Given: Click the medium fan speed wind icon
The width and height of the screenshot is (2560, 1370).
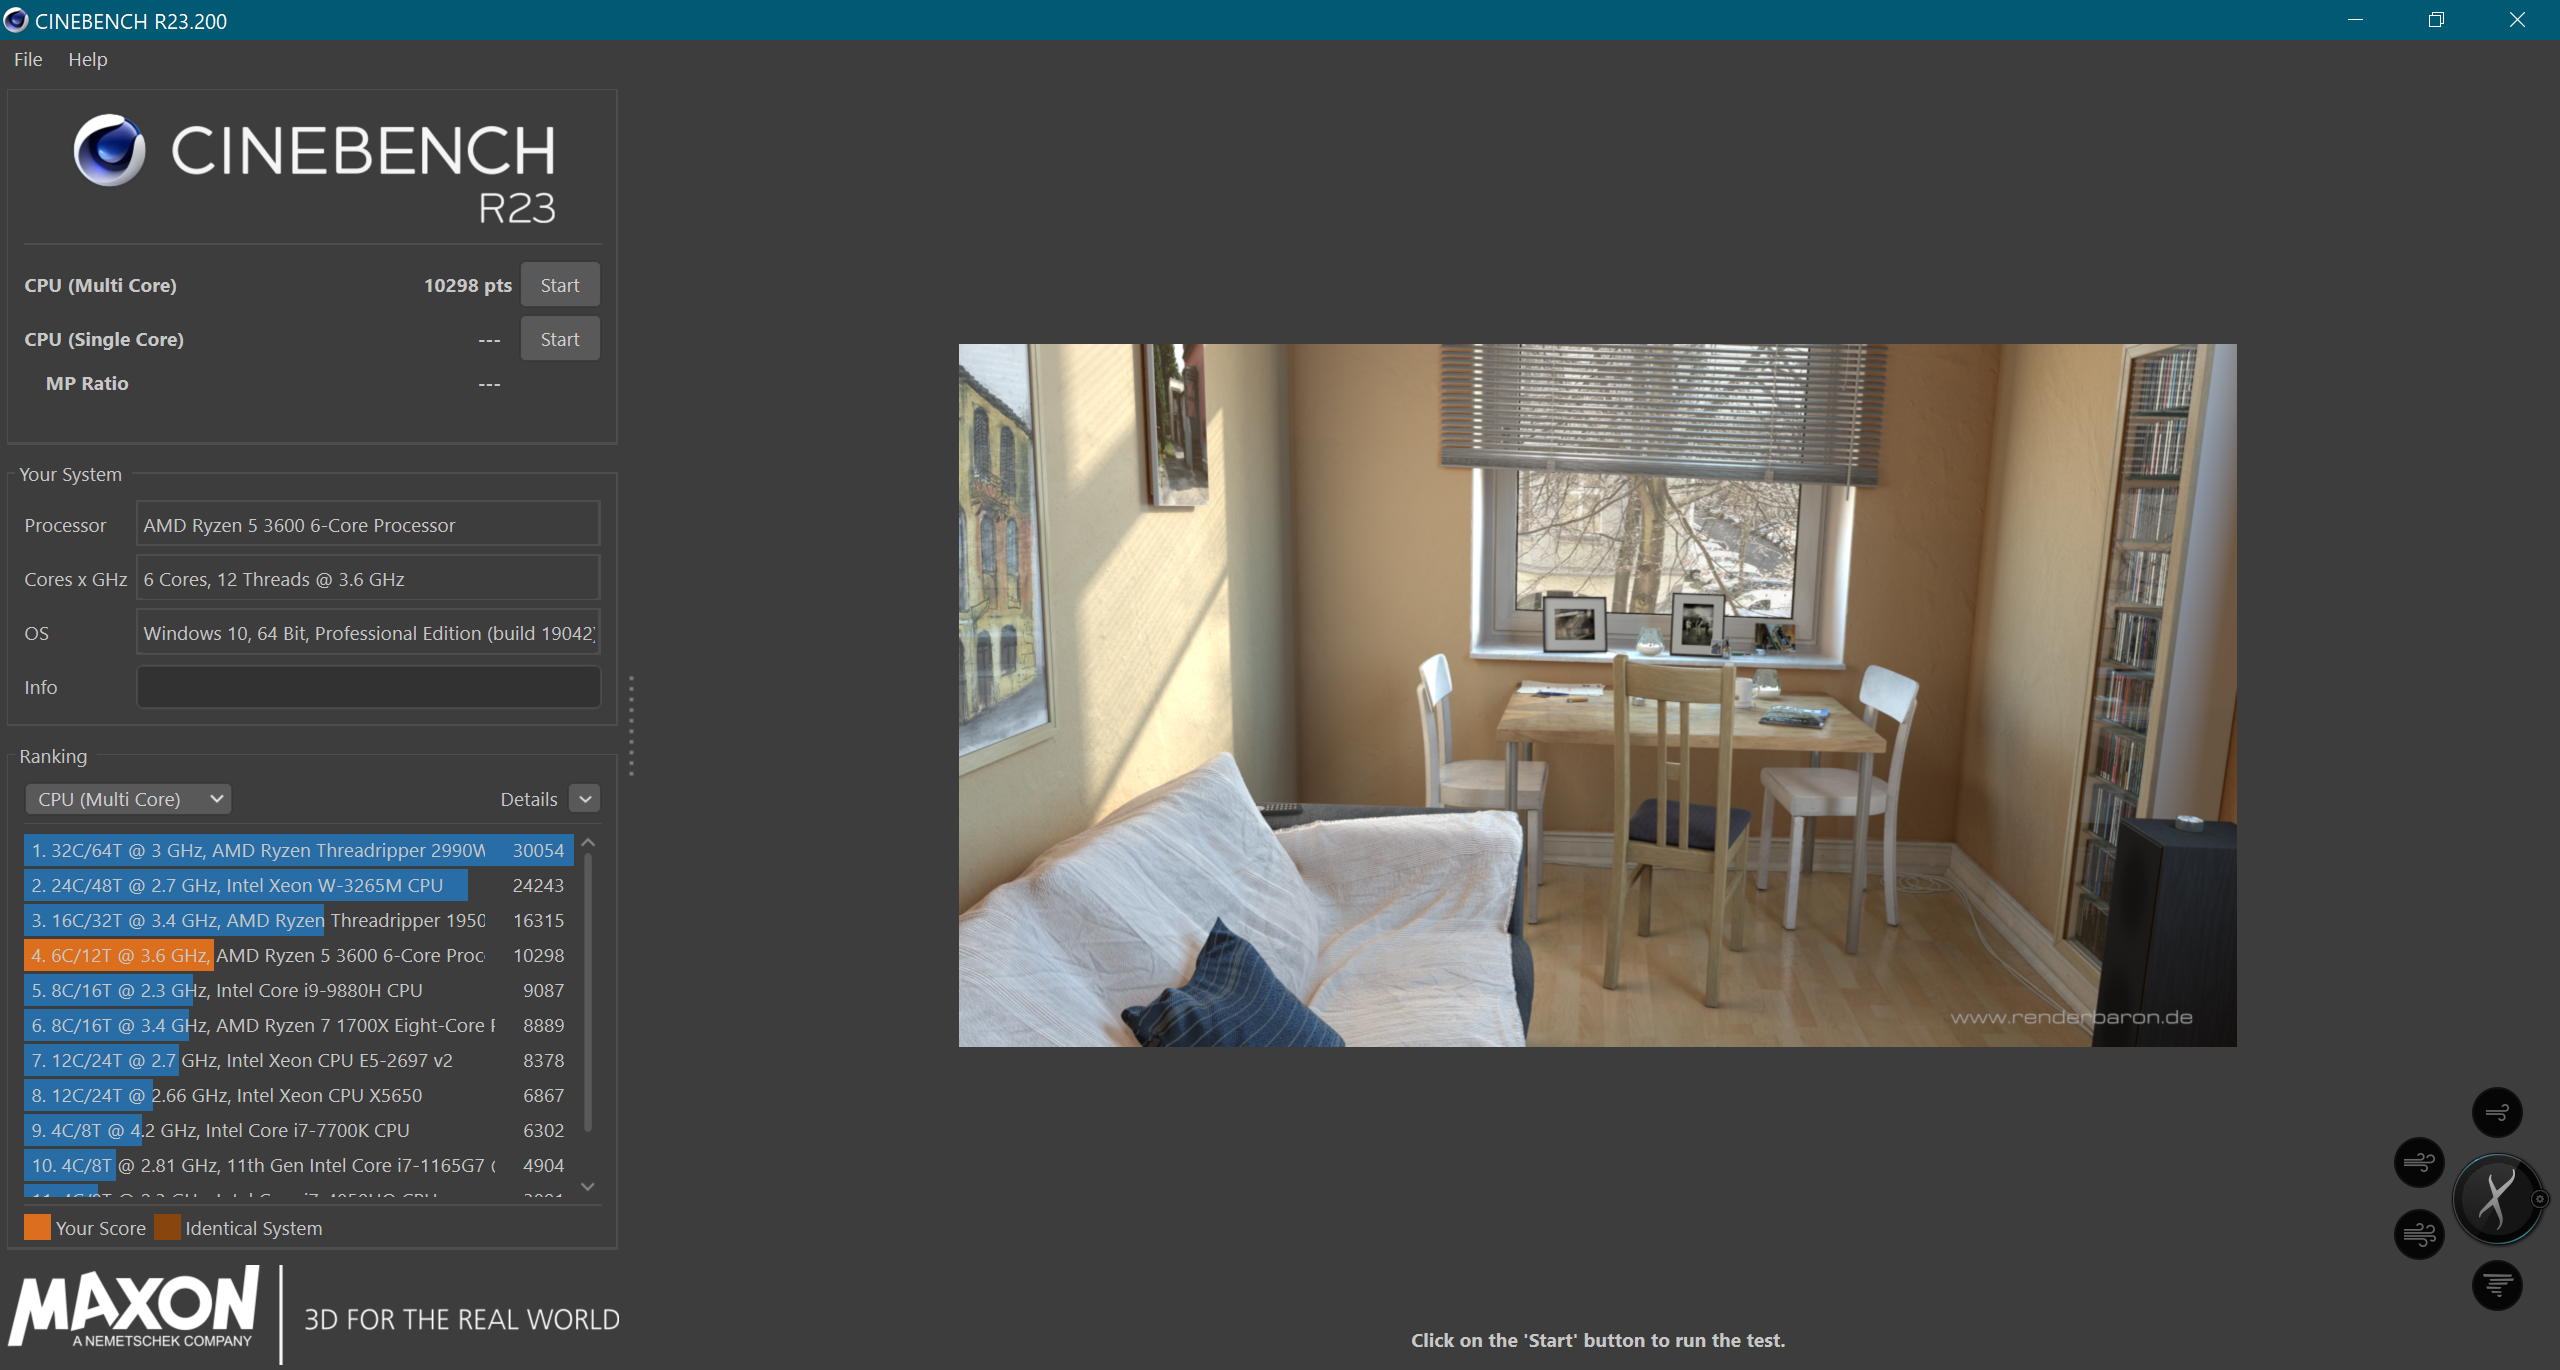Looking at the screenshot, I should (2419, 1162).
